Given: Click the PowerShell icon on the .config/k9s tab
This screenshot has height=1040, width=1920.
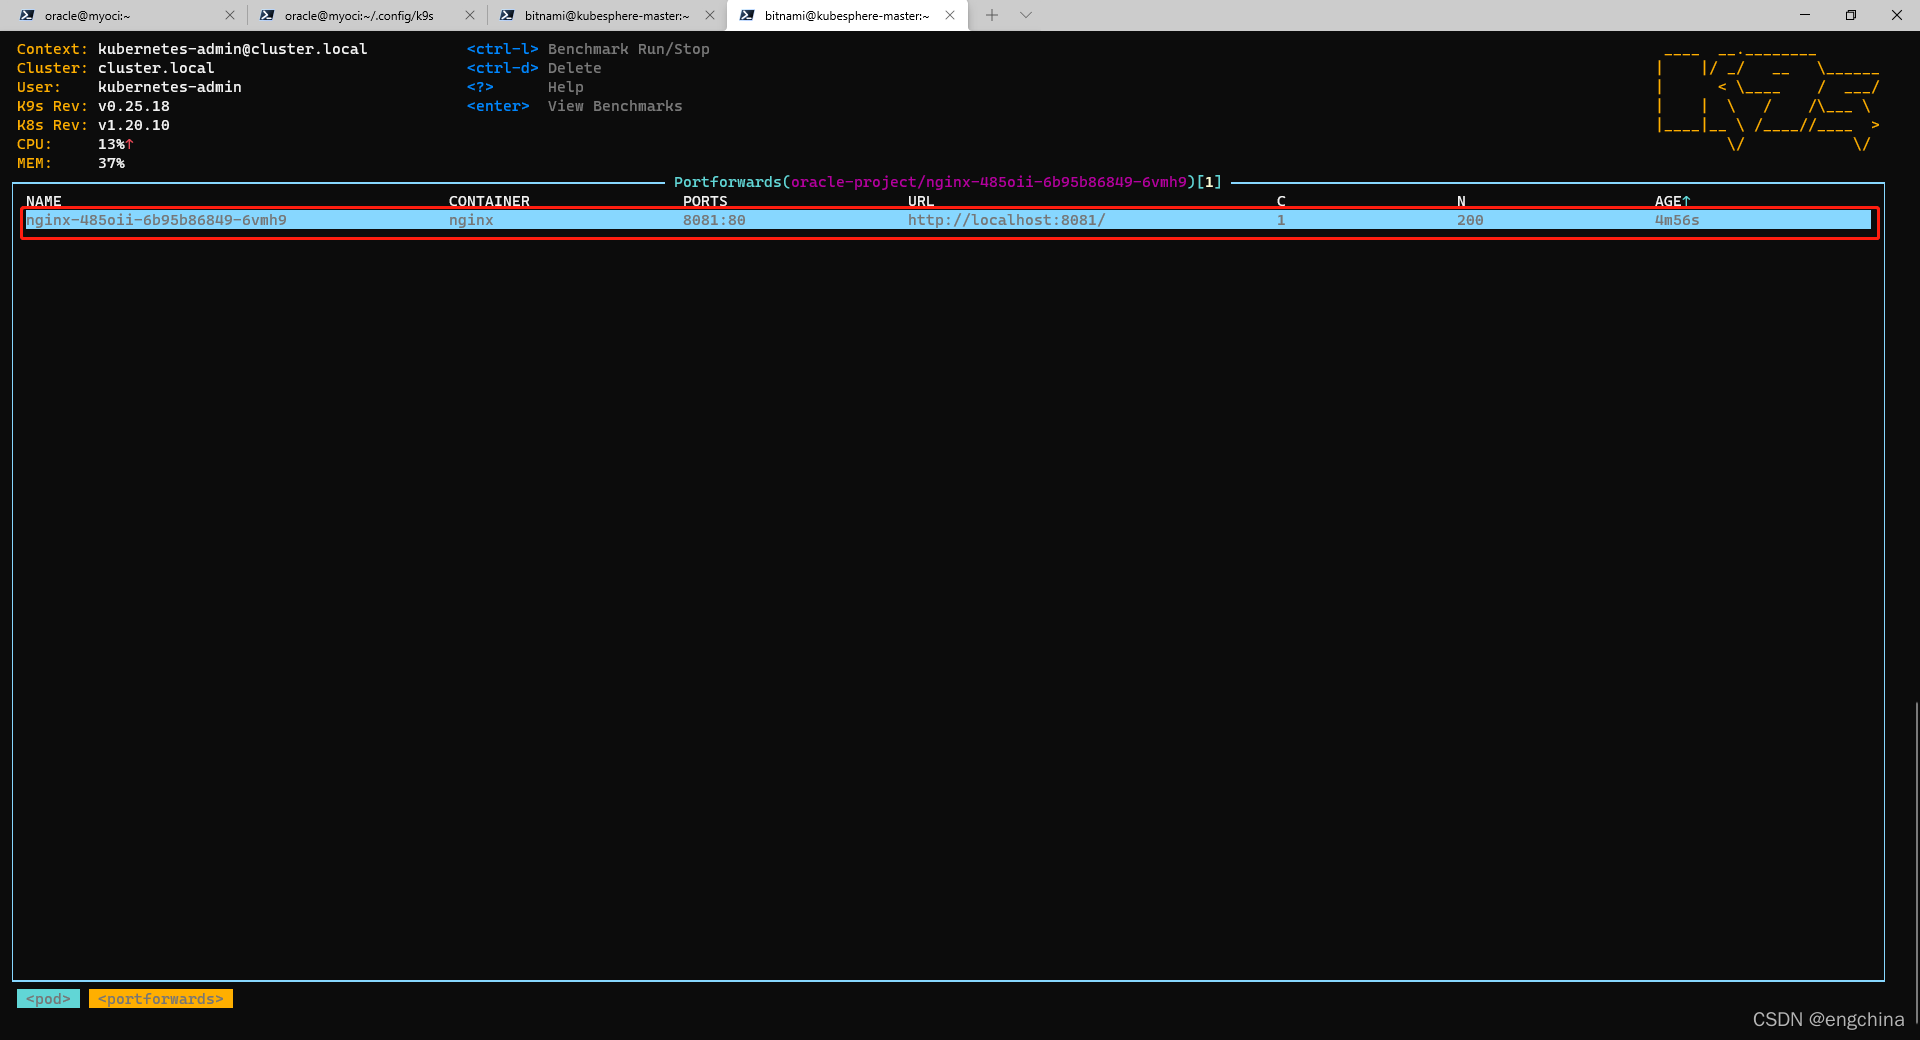Looking at the screenshot, I should pyautogui.click(x=267, y=15).
